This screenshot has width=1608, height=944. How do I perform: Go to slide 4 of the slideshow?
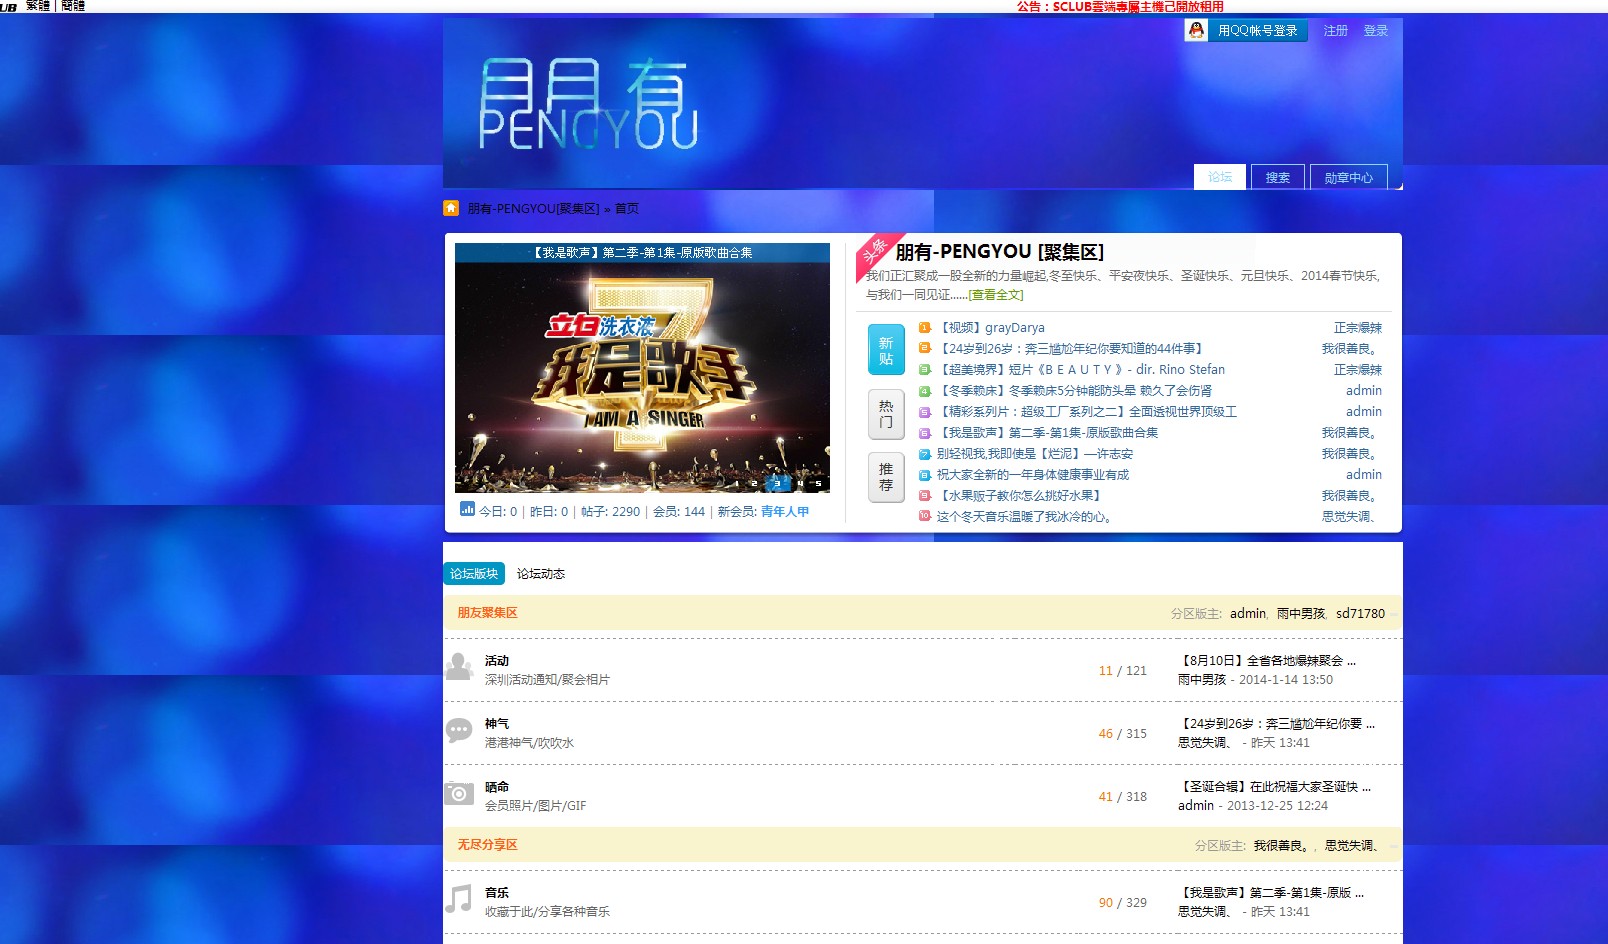click(x=799, y=483)
